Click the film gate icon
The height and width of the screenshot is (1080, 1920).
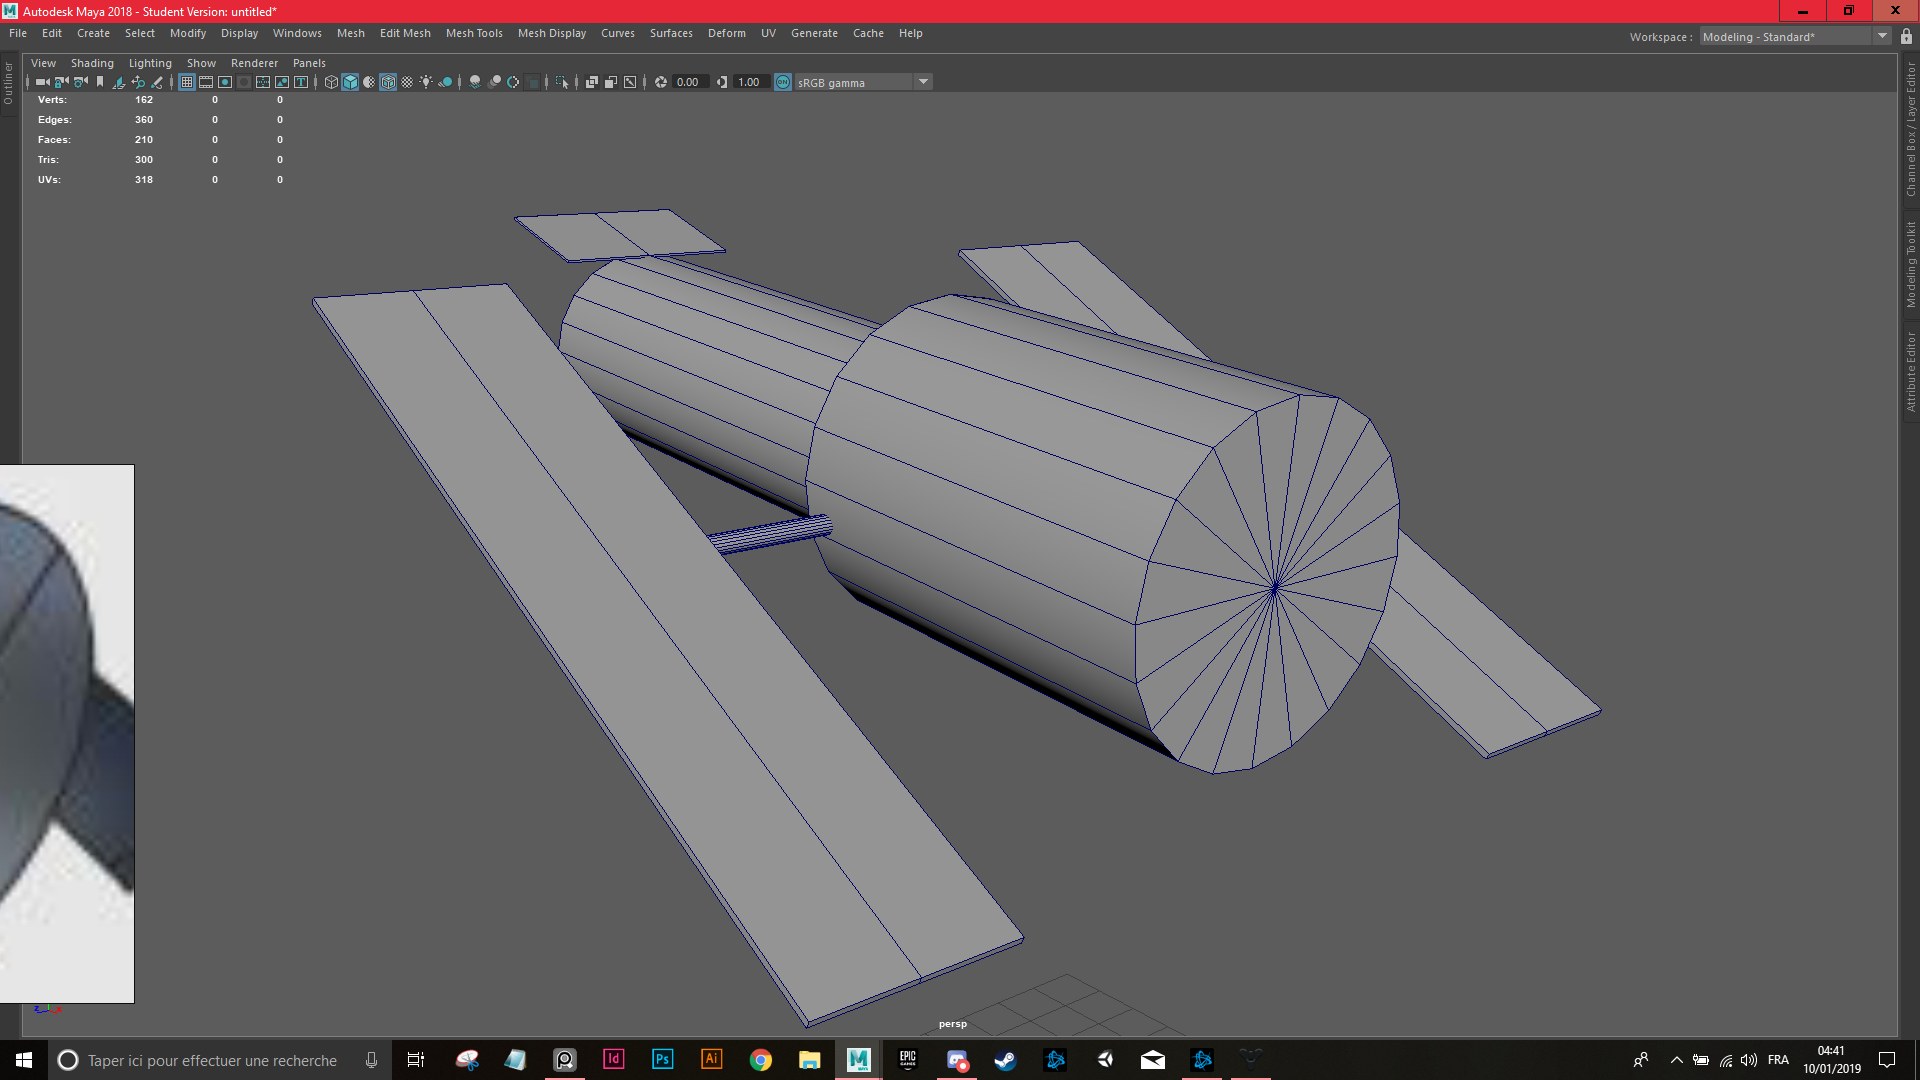[x=206, y=82]
